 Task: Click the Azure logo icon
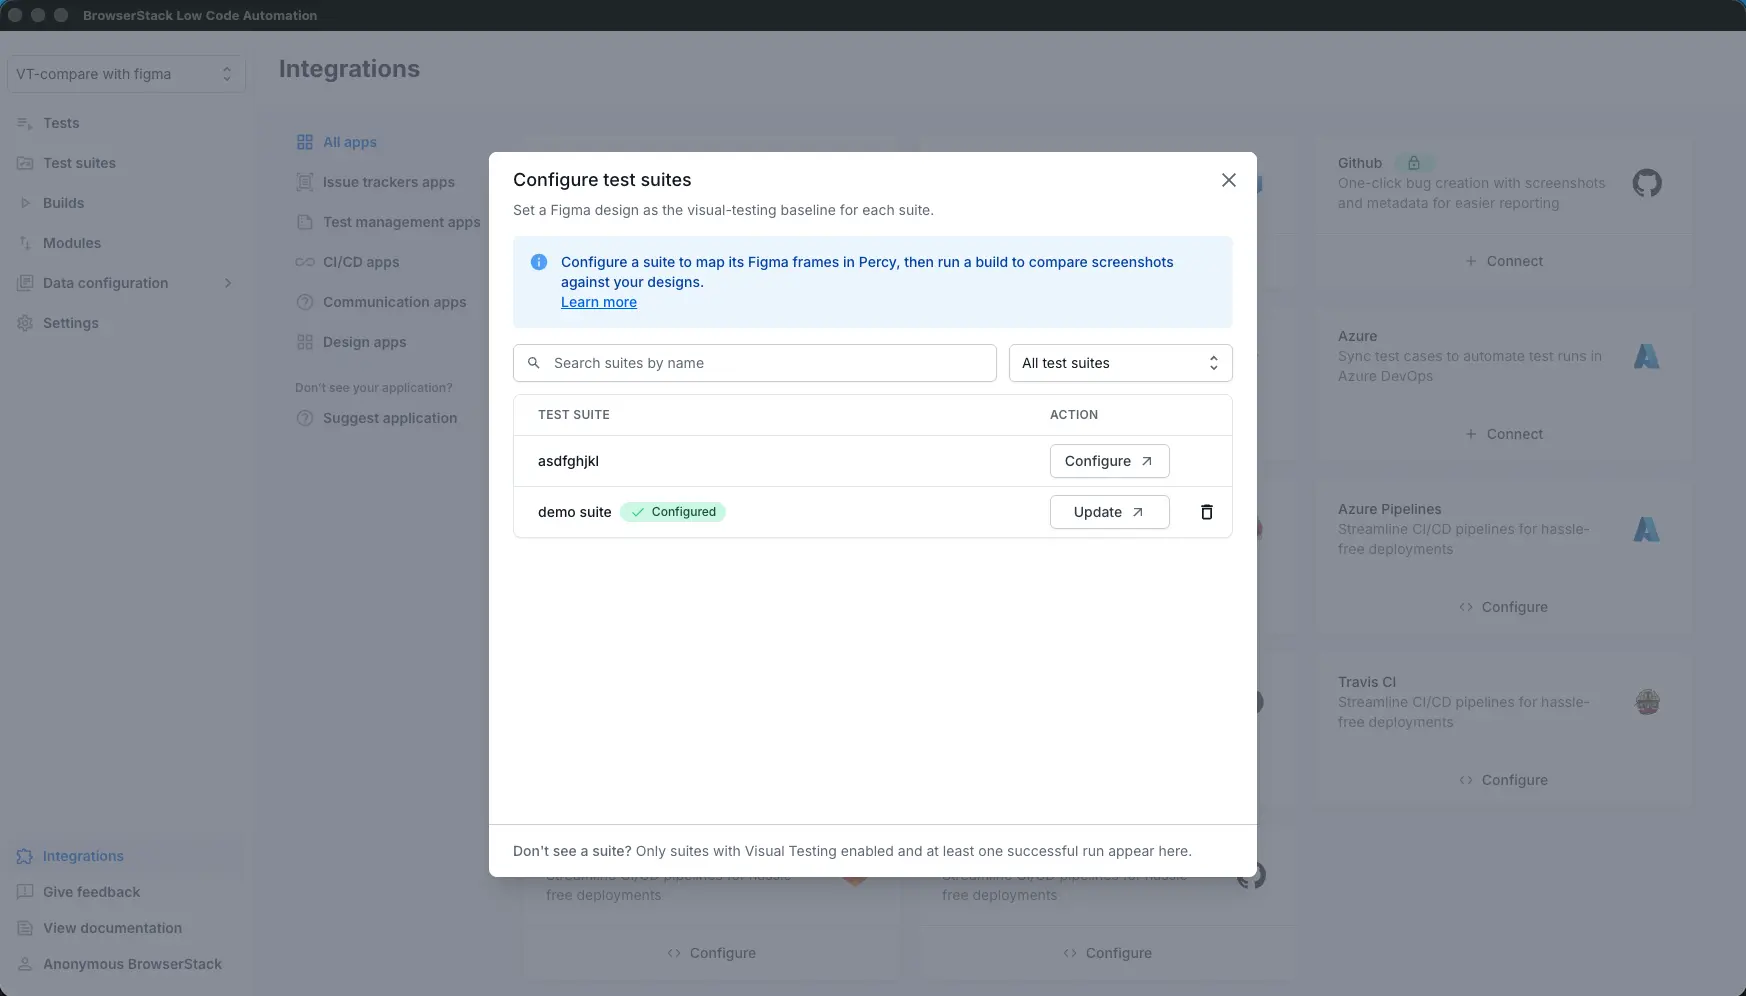click(1647, 356)
